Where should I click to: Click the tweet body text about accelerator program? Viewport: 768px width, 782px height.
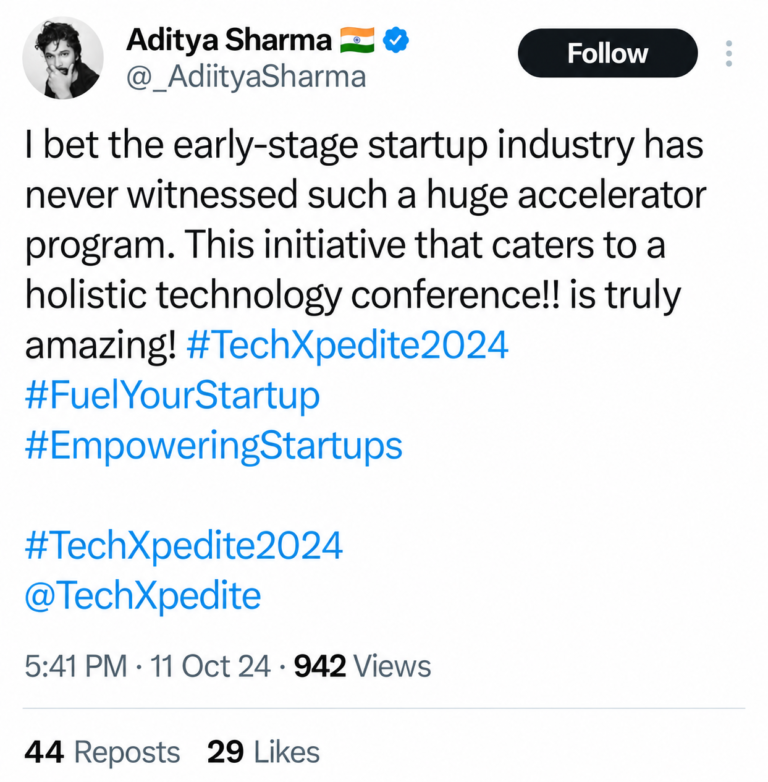pyautogui.click(x=365, y=244)
